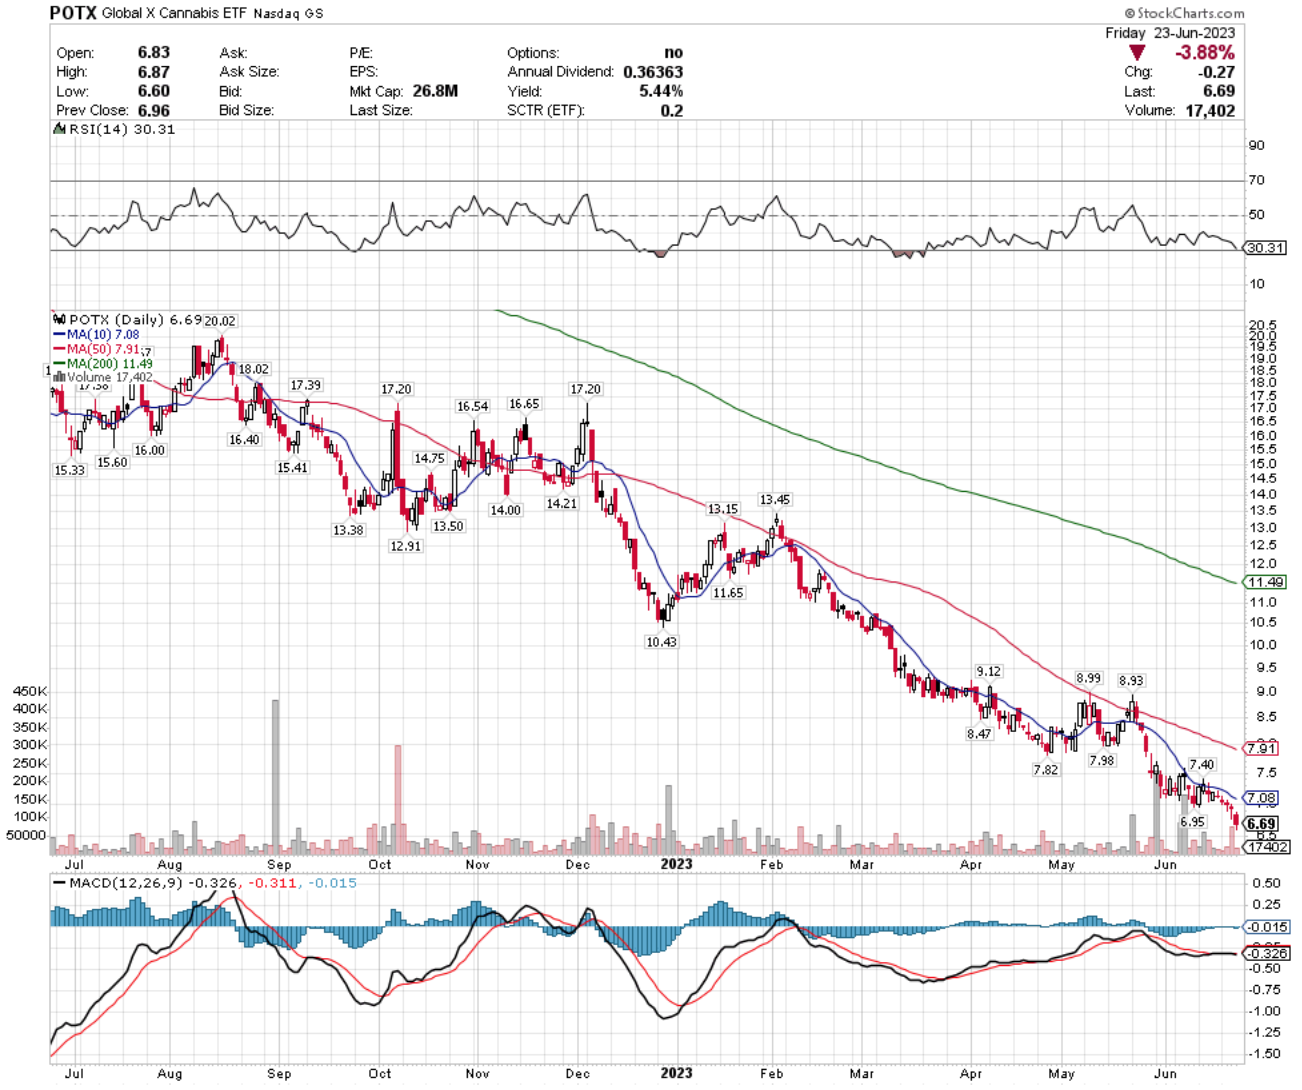Click the 450K volume axis label
Image resolution: width=1302 pixels, height=1090 pixels.
coord(30,691)
